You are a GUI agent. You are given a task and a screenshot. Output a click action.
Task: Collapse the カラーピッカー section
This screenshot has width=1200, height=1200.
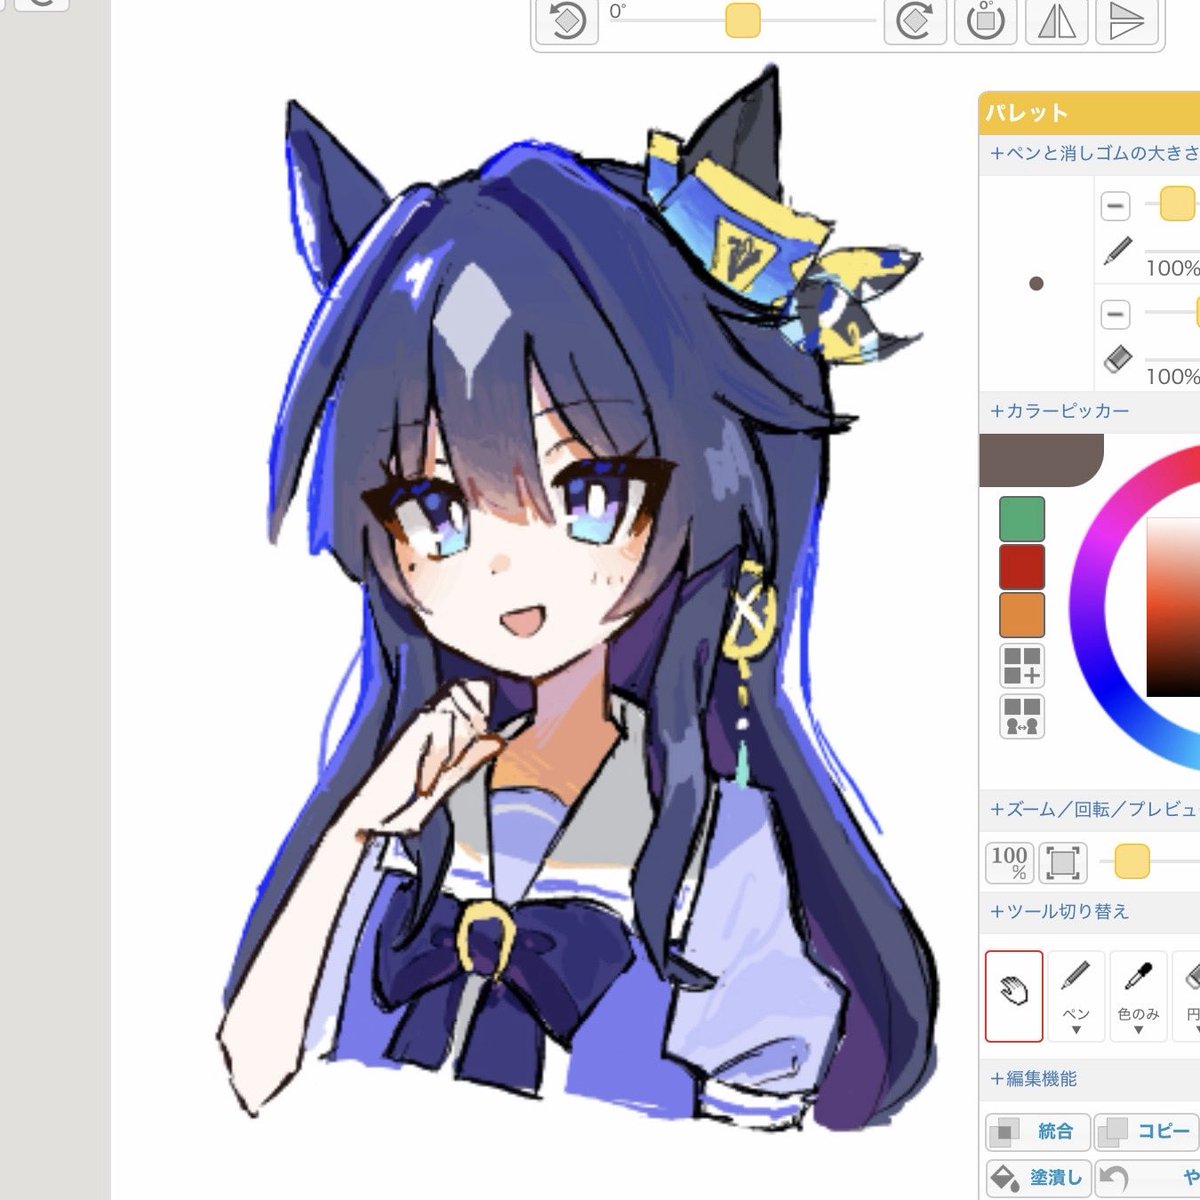coord(1060,411)
